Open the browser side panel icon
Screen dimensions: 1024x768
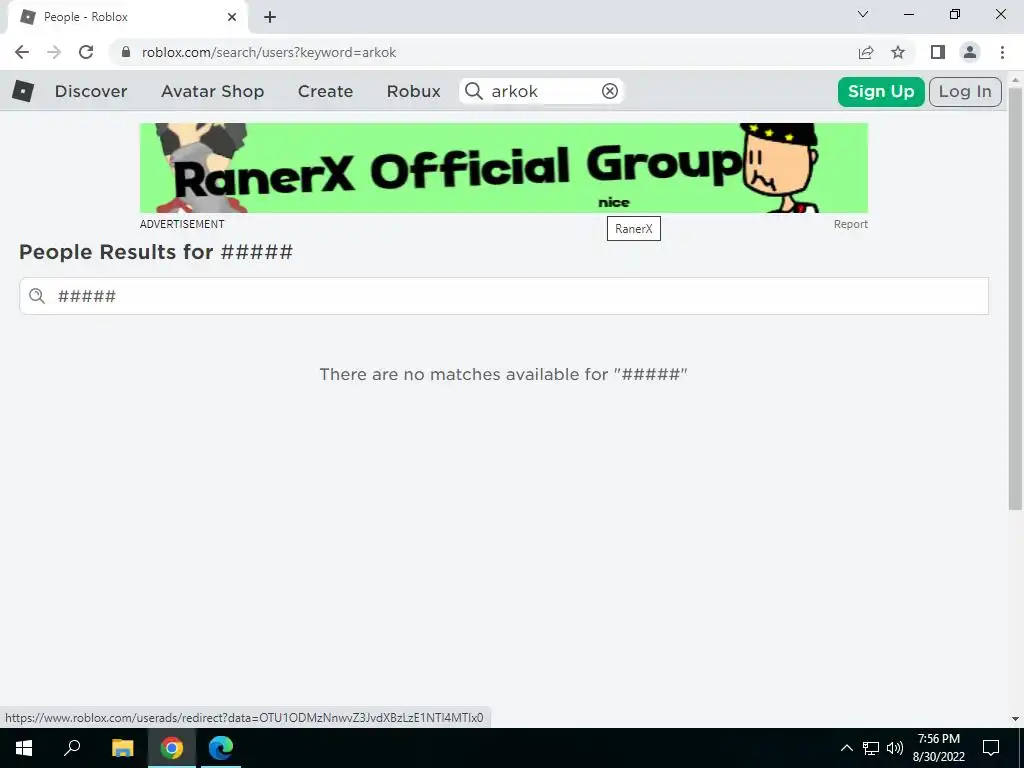pos(938,52)
